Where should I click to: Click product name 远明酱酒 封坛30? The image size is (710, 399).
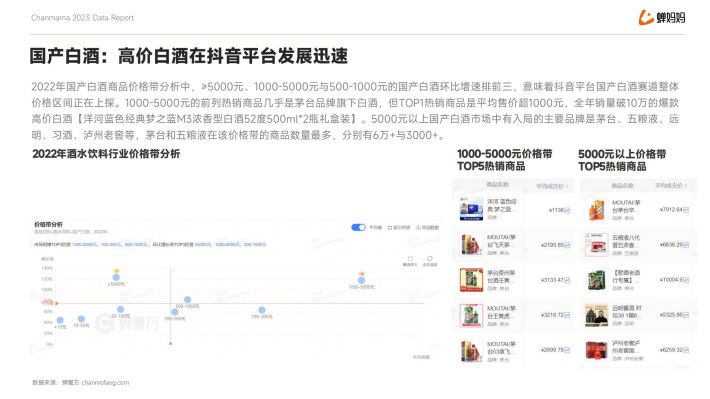coord(627,312)
